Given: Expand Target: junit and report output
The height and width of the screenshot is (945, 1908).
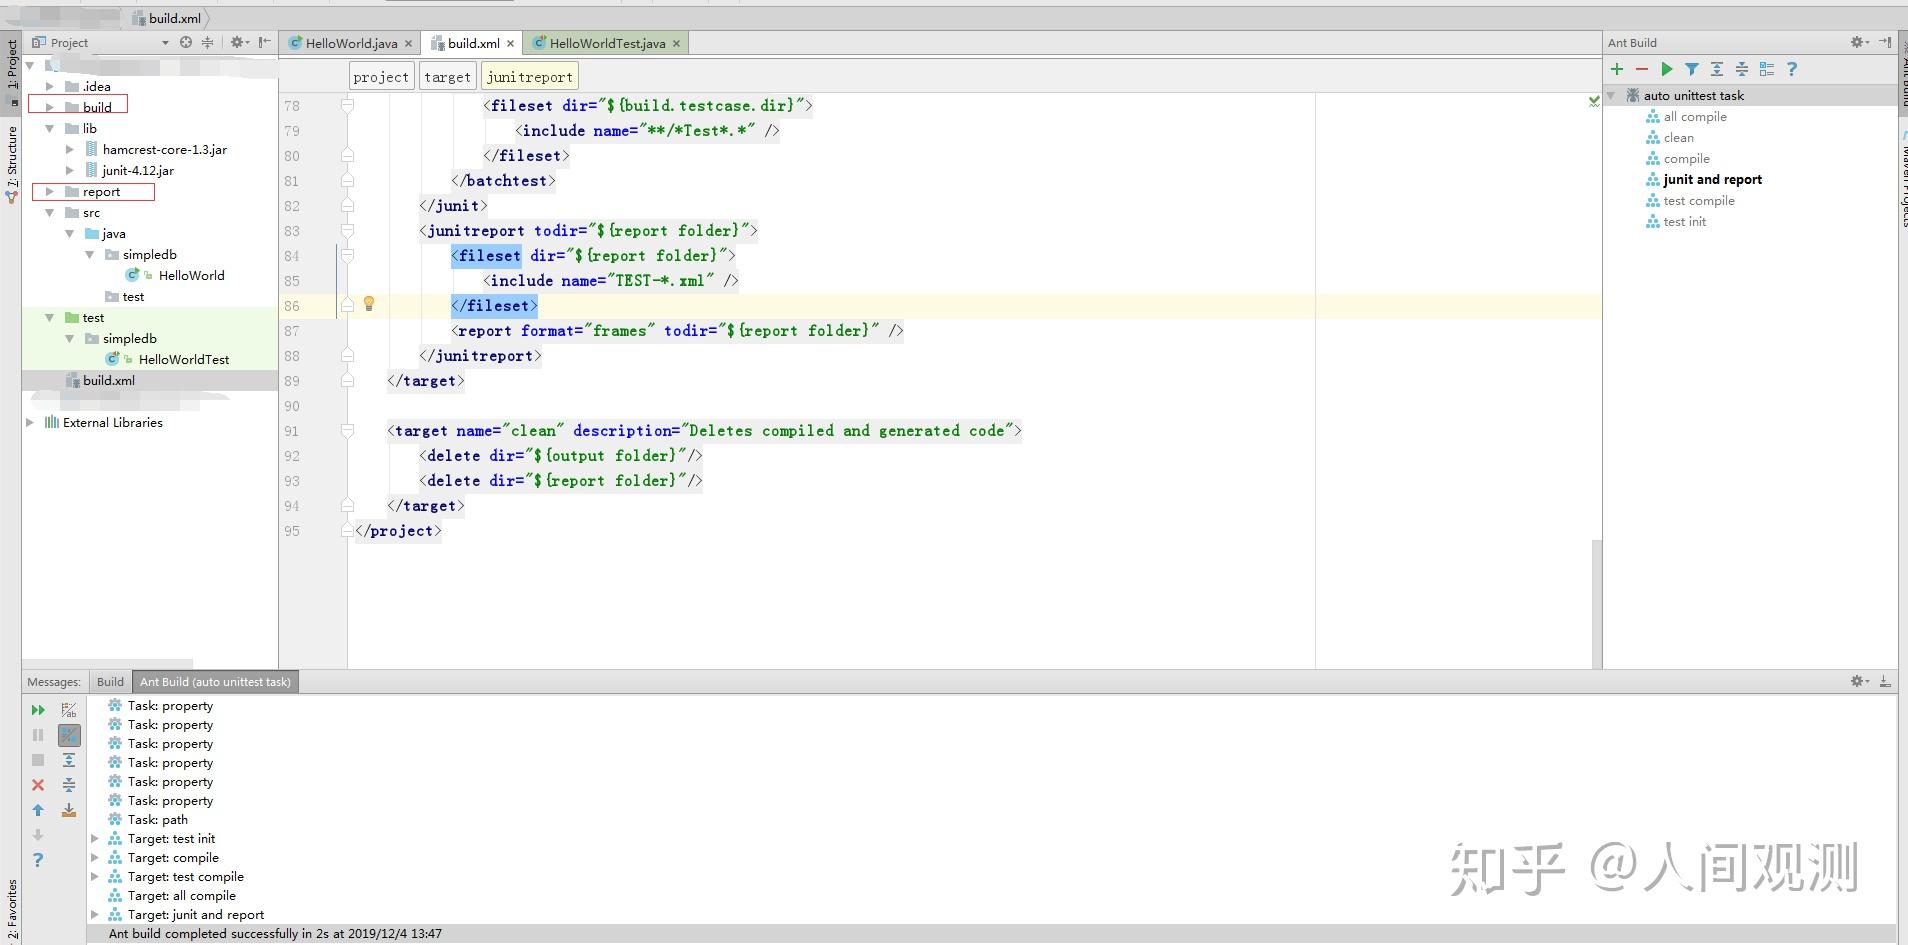Looking at the screenshot, I should [95, 915].
